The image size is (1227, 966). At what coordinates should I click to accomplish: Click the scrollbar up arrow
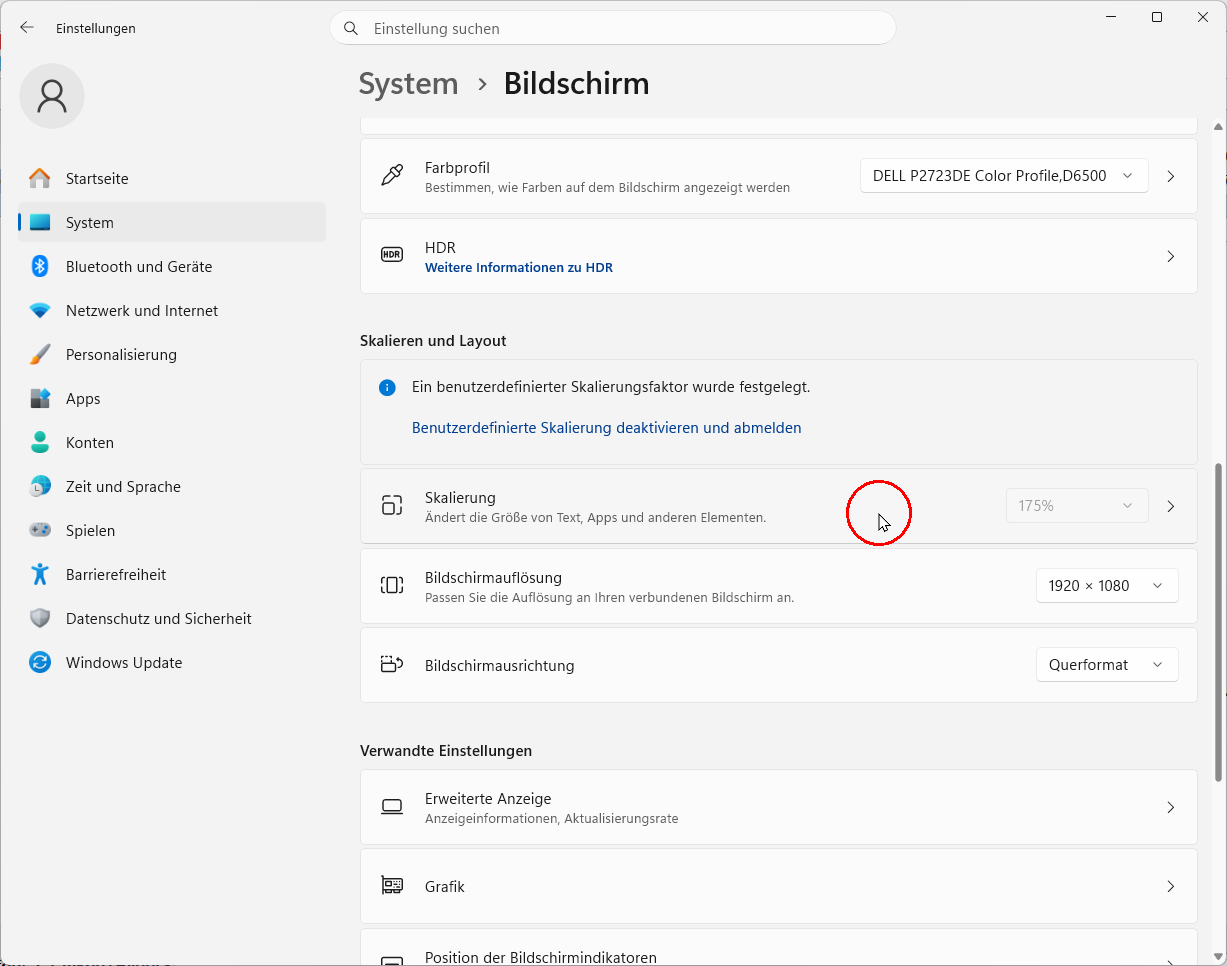(1218, 127)
